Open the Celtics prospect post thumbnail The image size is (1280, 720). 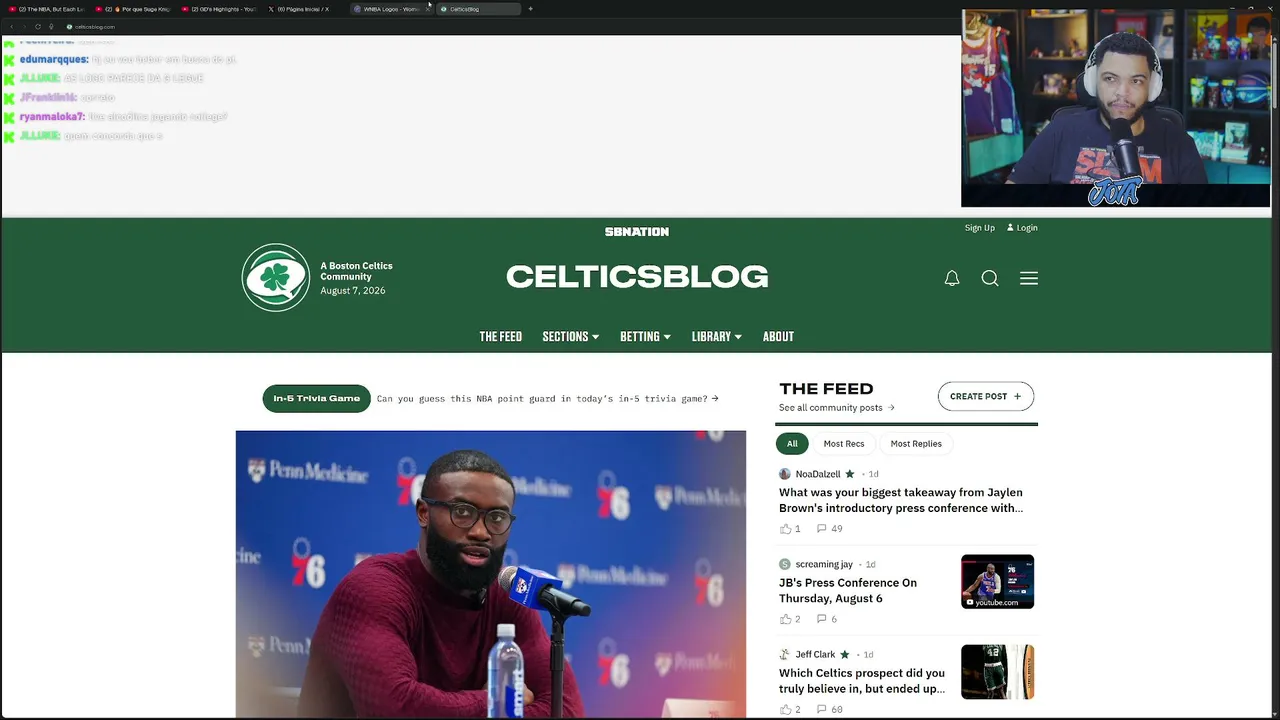[998, 672]
